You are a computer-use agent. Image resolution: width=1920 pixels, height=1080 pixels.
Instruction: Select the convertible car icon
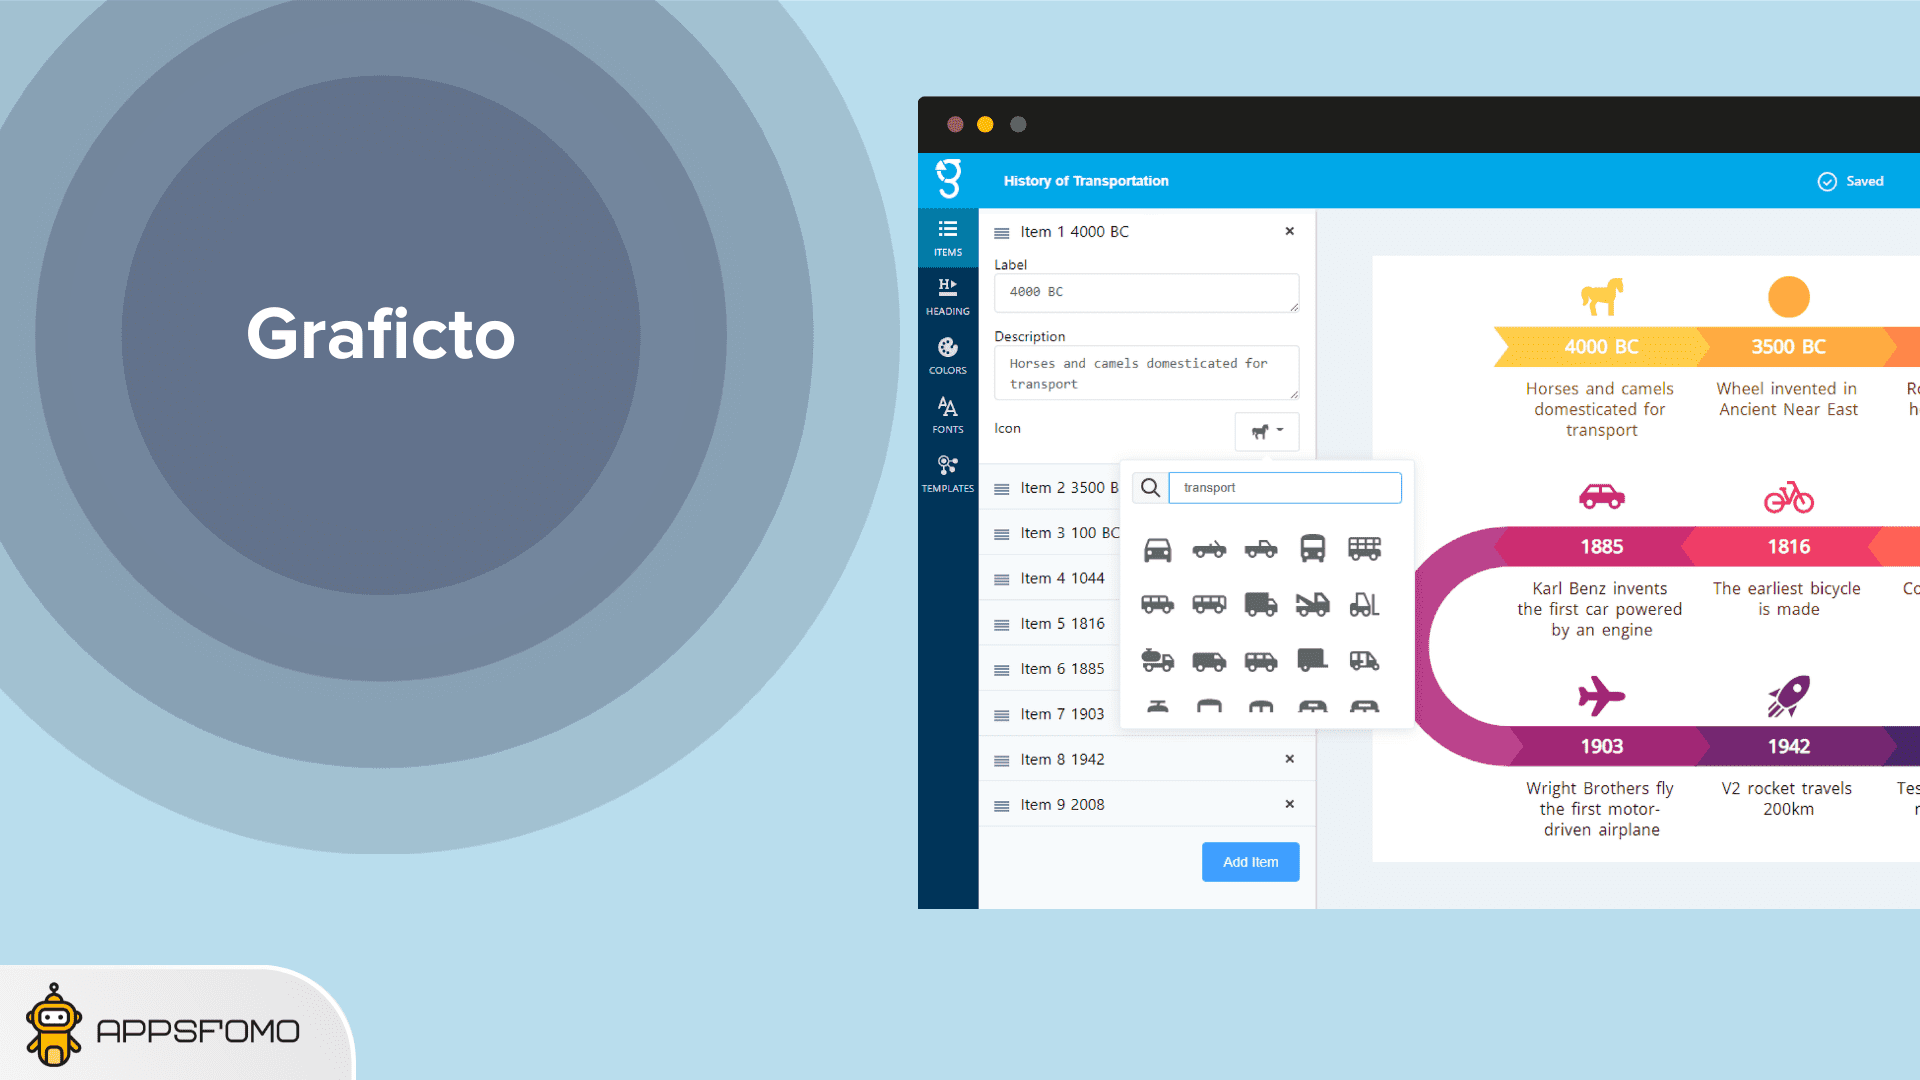[x=1209, y=549]
